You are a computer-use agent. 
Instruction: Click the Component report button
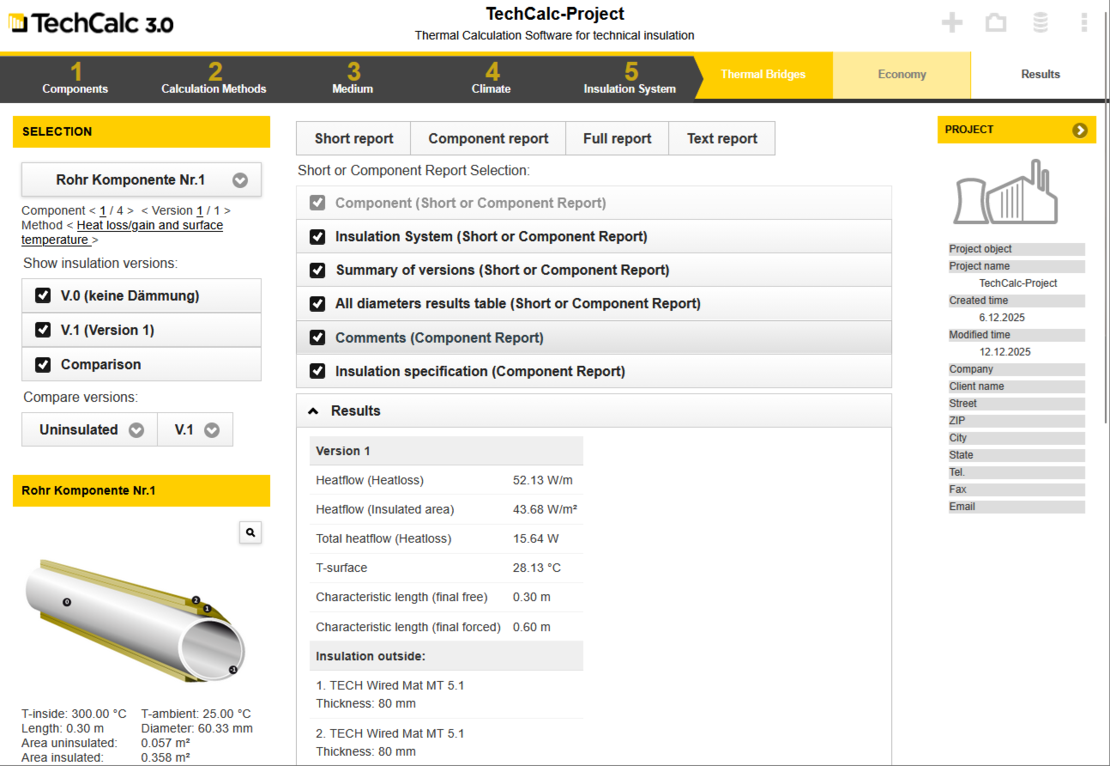[488, 139]
